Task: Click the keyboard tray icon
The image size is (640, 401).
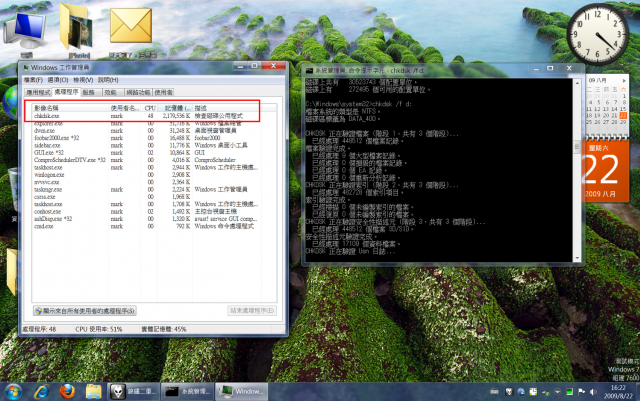Action: pos(494,392)
